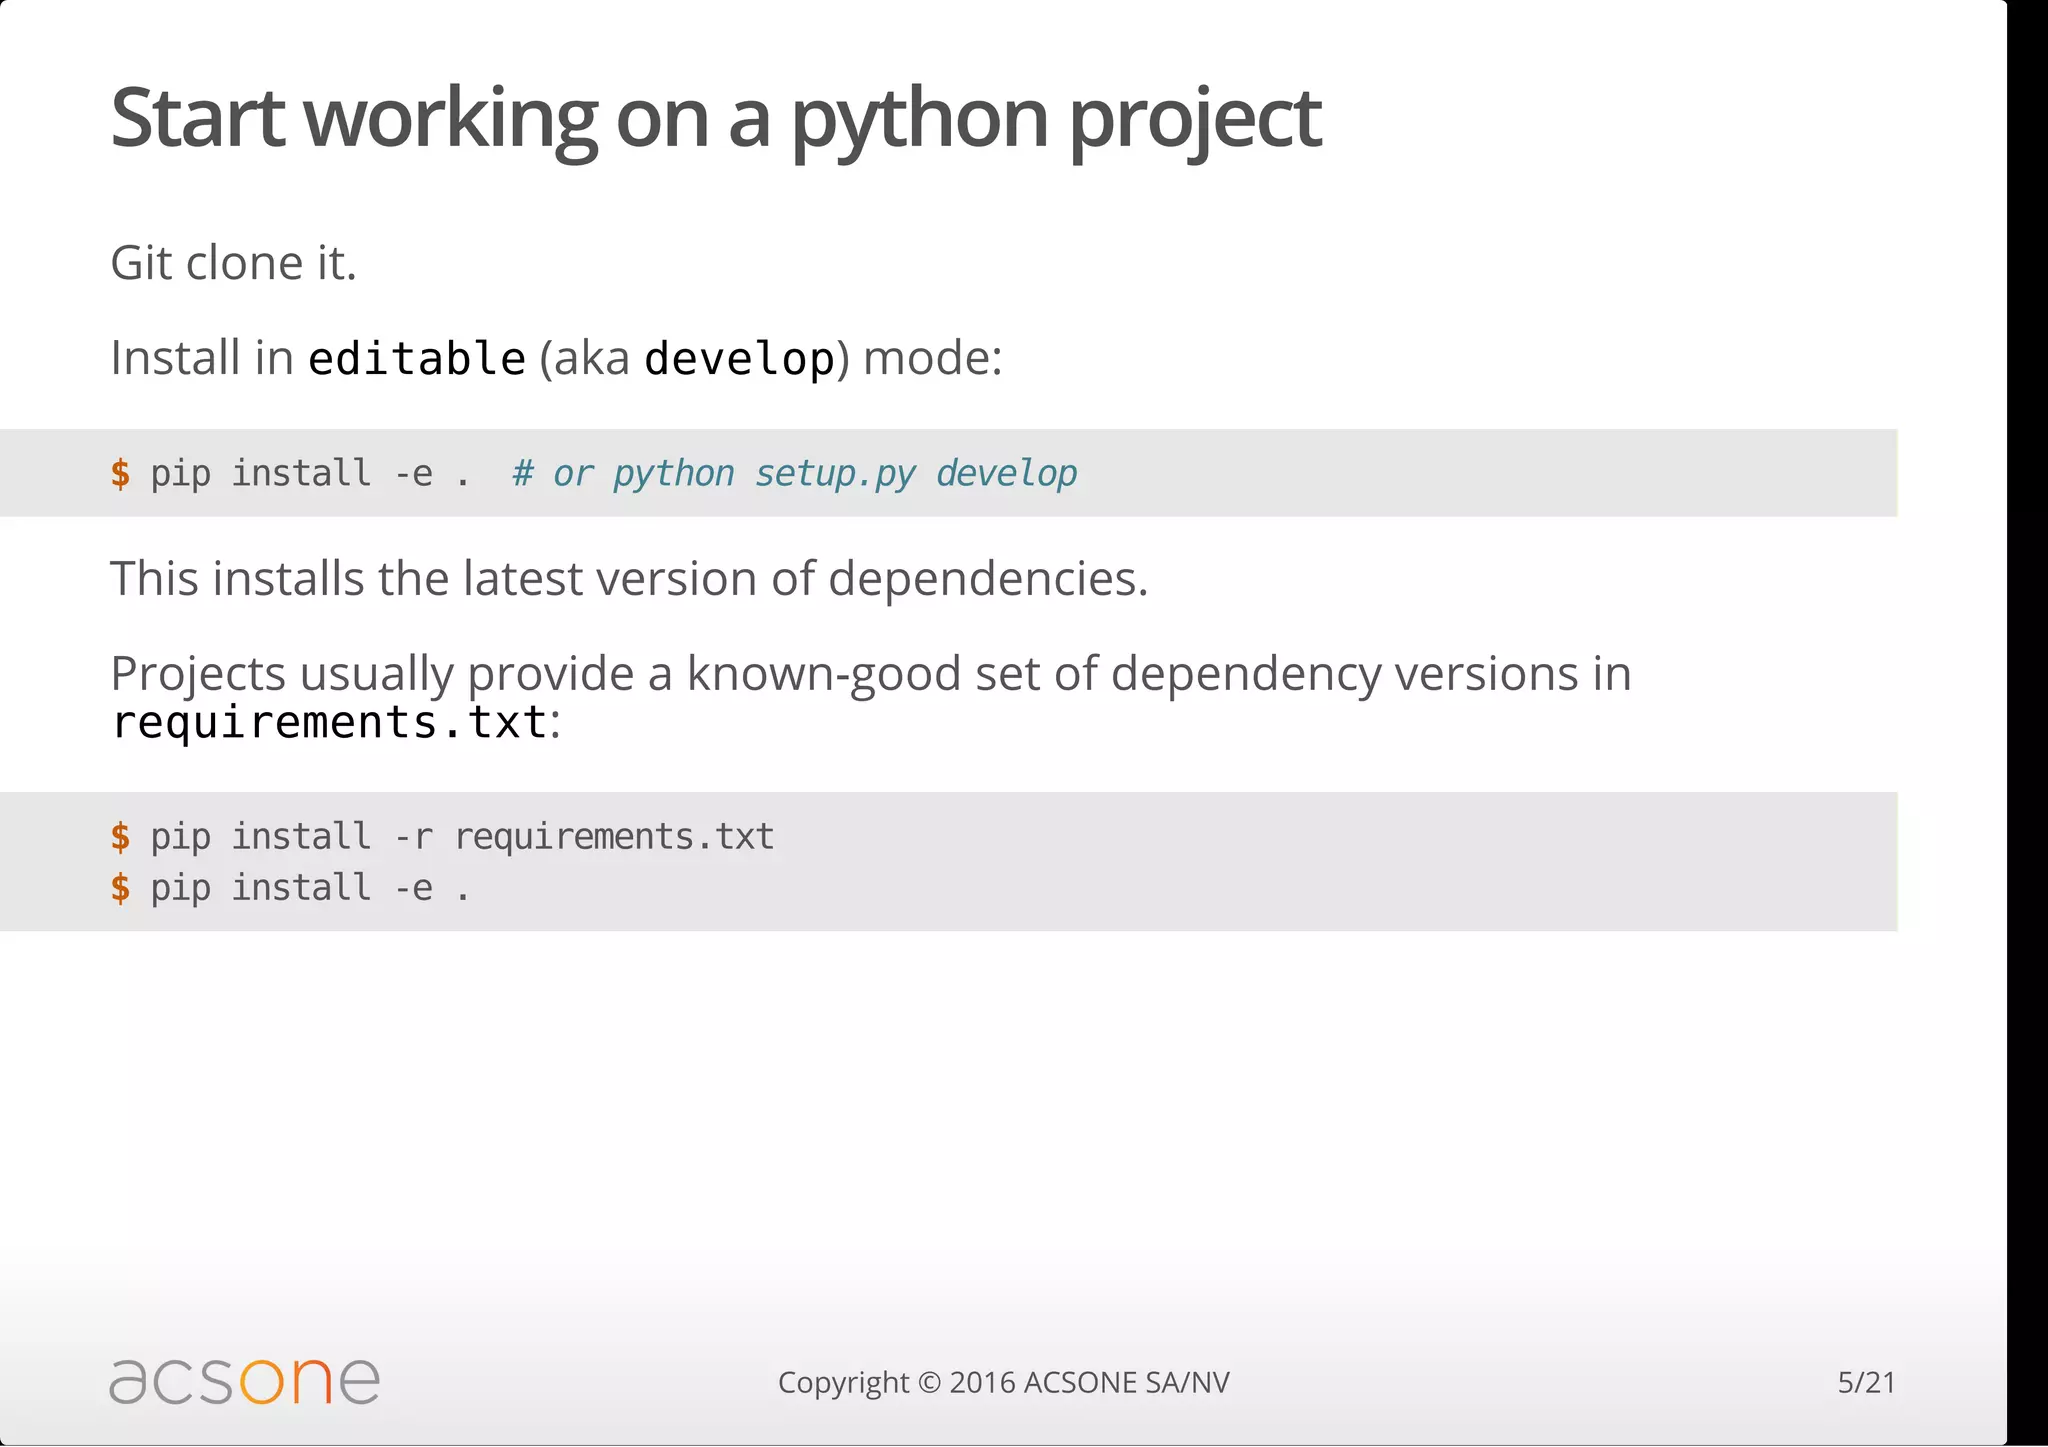Click the acsone logo in the footer
Screen dimensions: 2048x1447
[245, 1381]
